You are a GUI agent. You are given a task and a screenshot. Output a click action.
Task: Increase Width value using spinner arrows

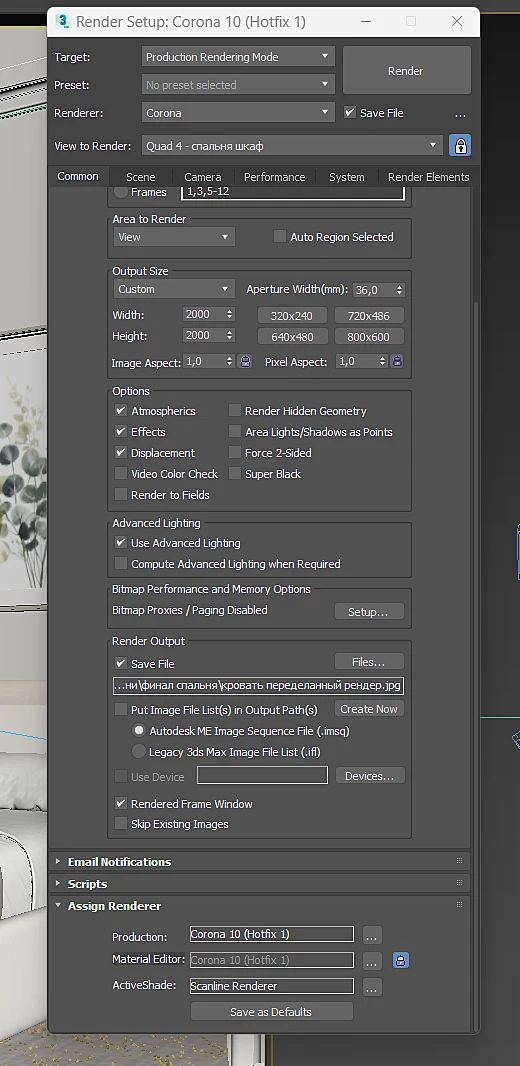[230, 311]
